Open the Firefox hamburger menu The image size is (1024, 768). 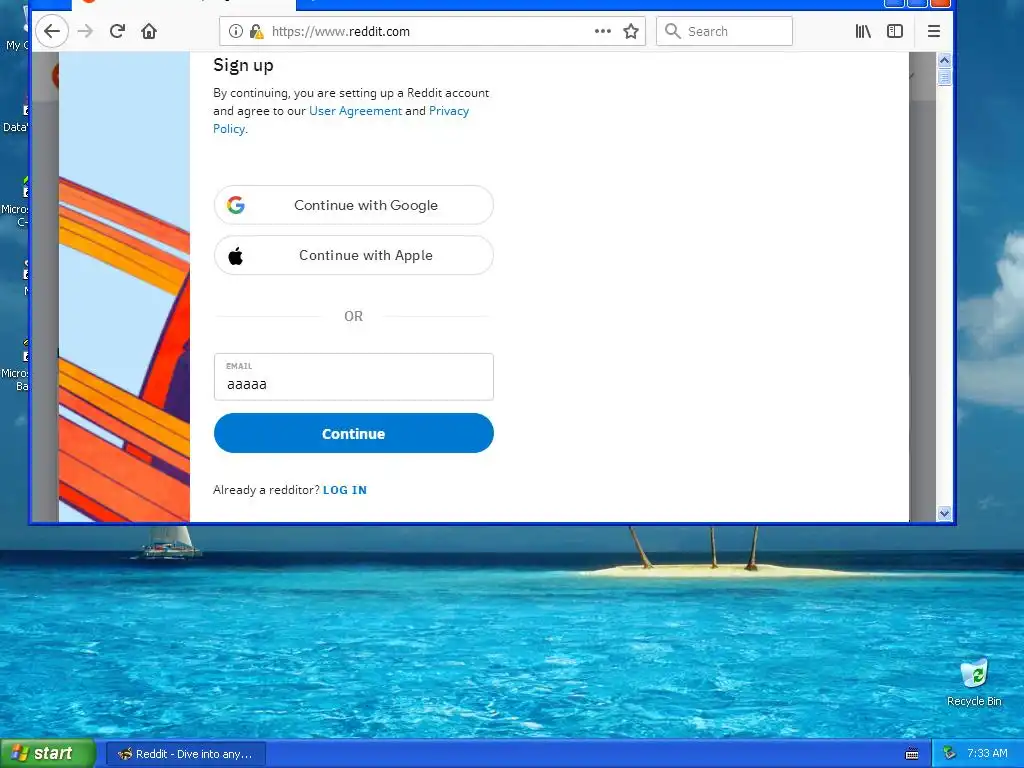(x=934, y=31)
